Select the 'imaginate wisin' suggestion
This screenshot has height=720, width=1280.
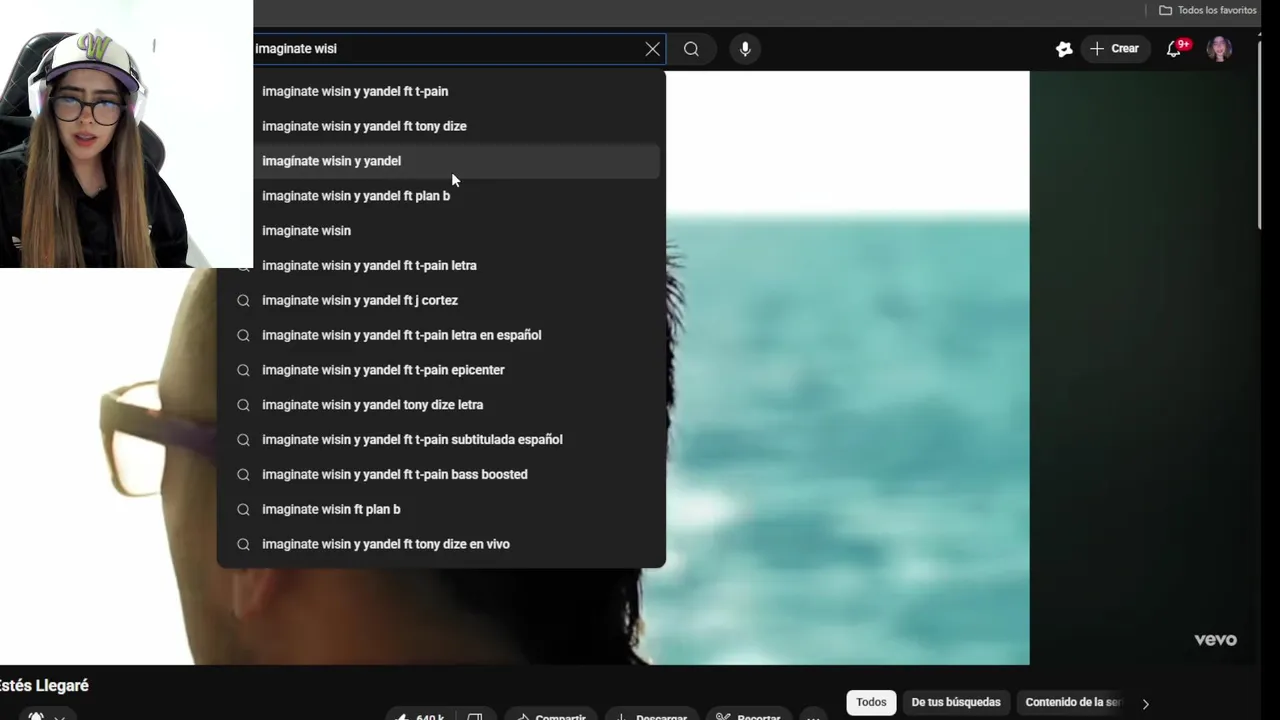pyautogui.click(x=441, y=231)
